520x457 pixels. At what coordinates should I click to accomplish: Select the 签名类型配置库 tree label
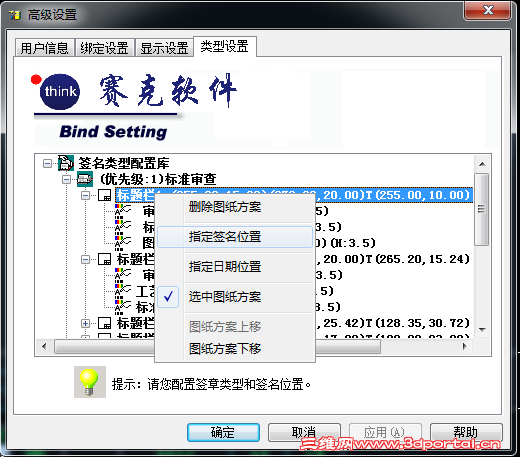click(x=124, y=163)
